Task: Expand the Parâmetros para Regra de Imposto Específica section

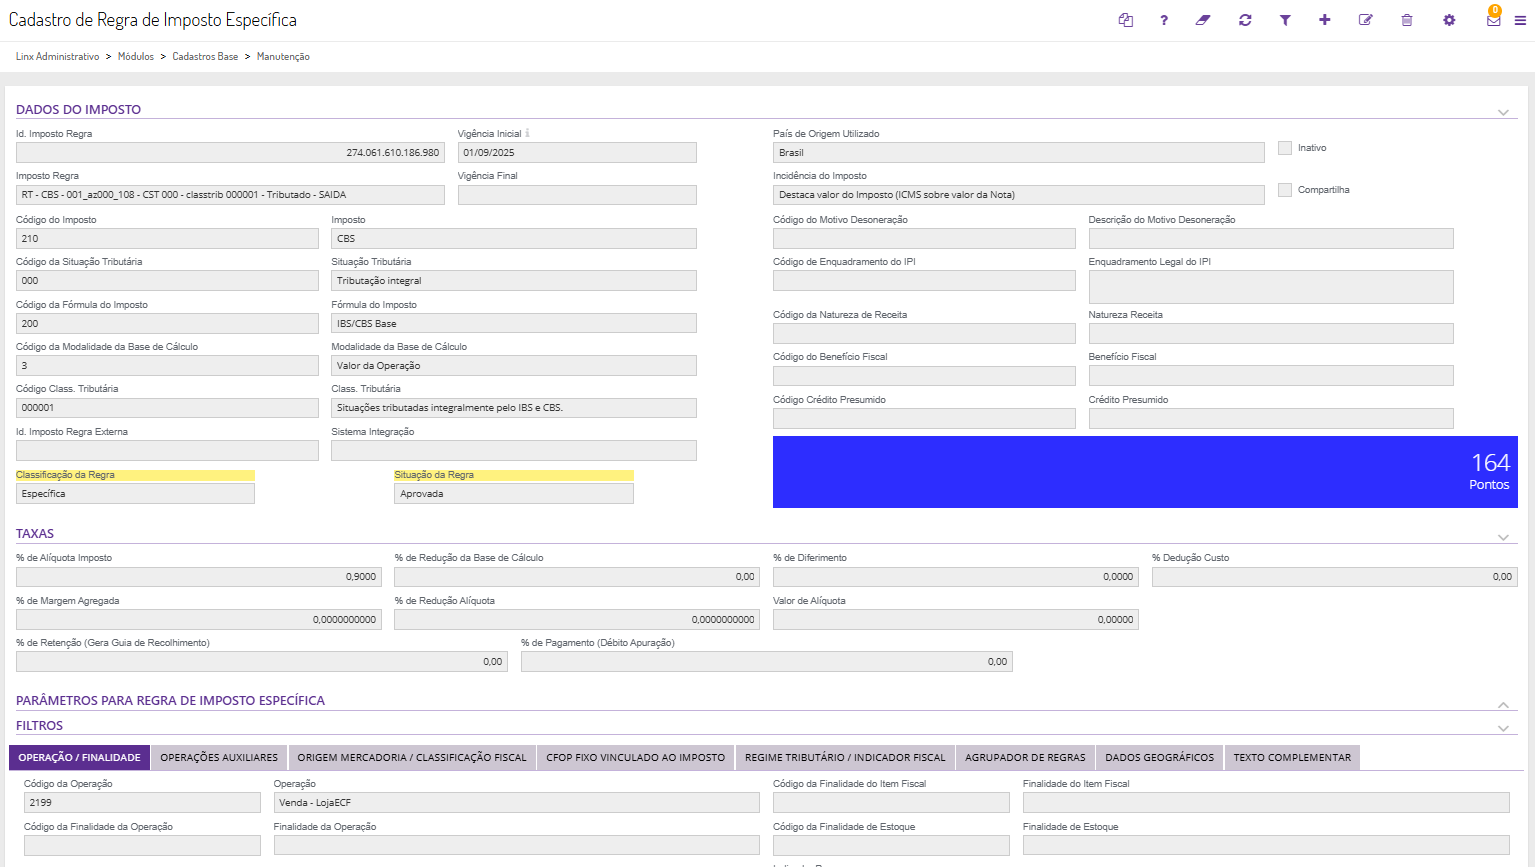Action: (x=1503, y=705)
